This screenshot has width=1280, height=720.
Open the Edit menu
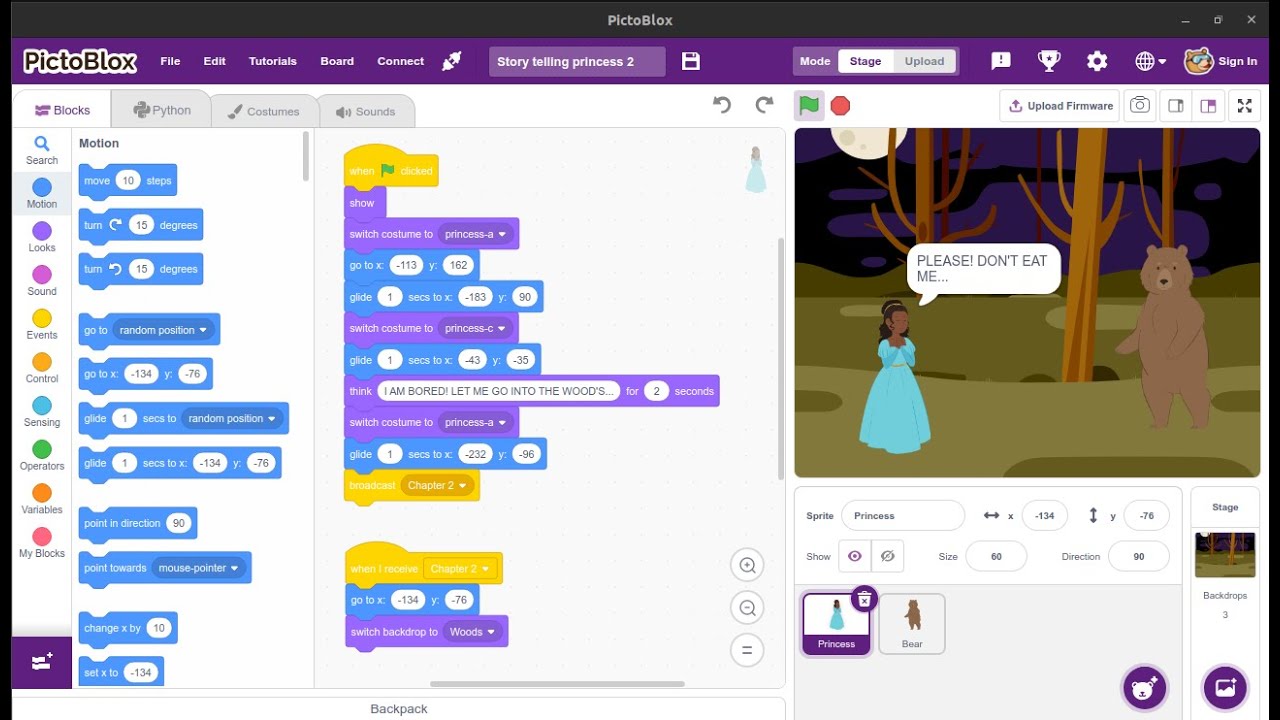pyautogui.click(x=215, y=61)
